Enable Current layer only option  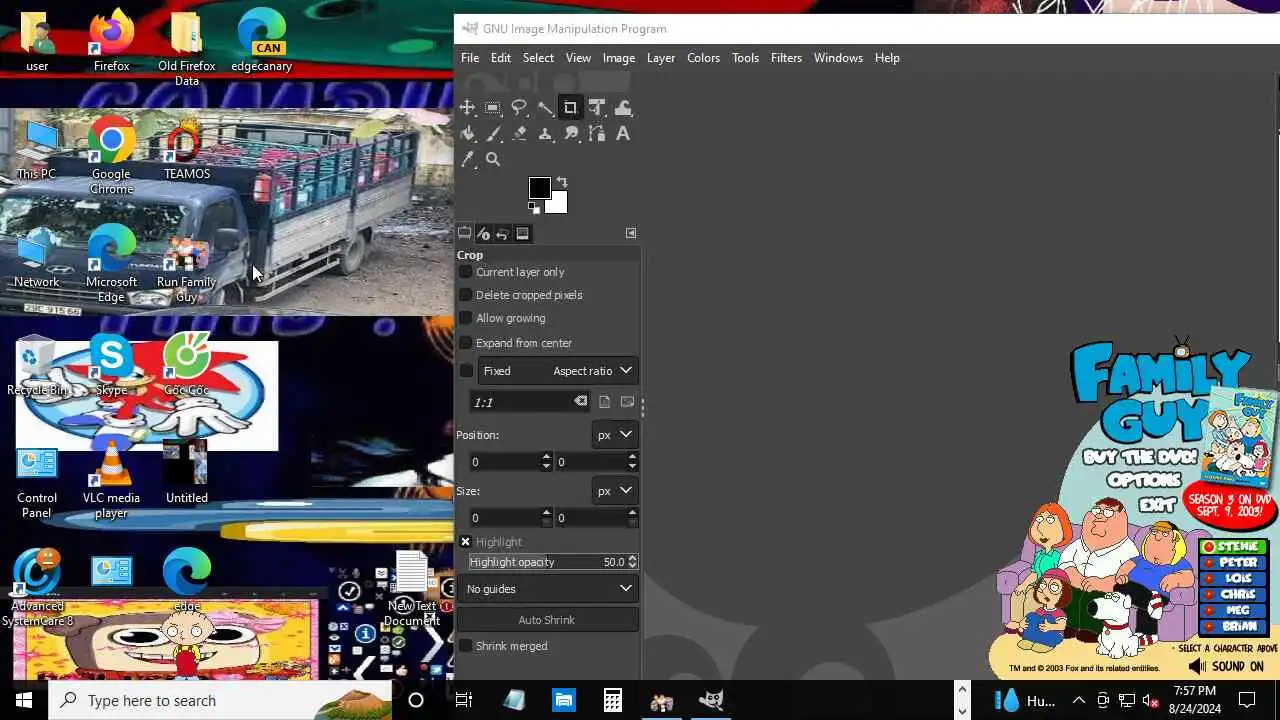click(466, 272)
